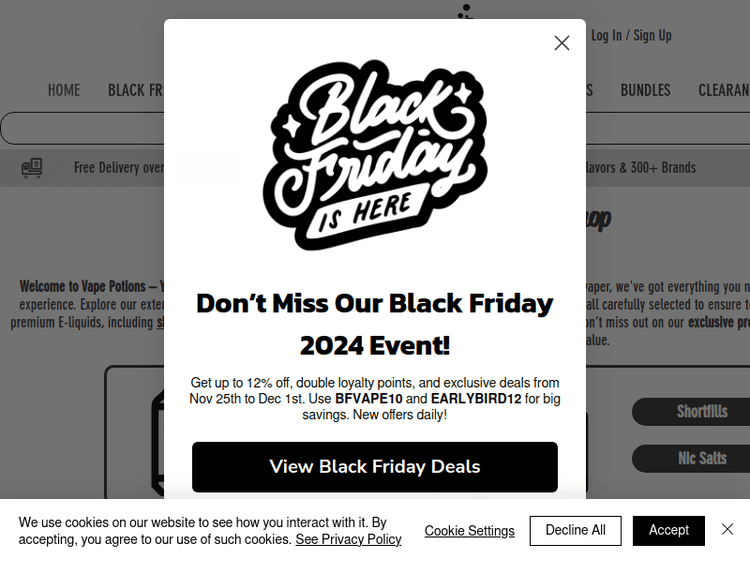Click the Black Friday Is Here logo

click(x=375, y=155)
